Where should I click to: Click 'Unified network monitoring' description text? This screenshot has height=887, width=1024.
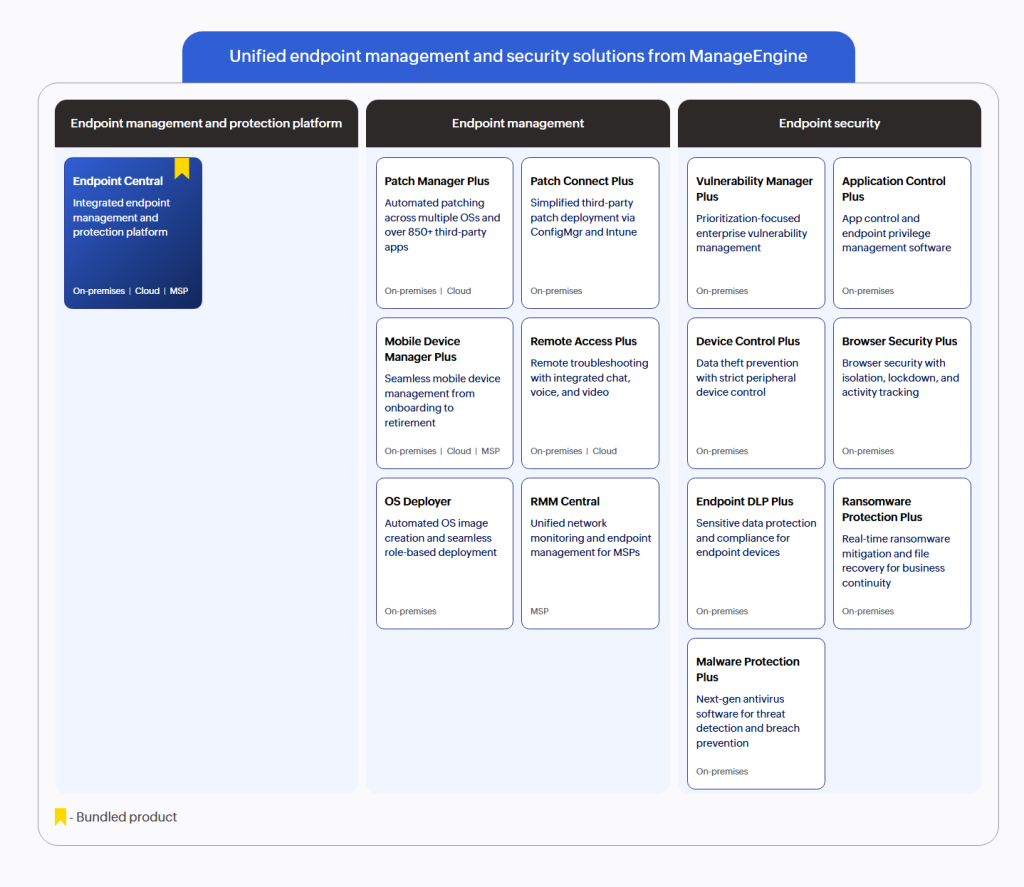[x=590, y=538]
